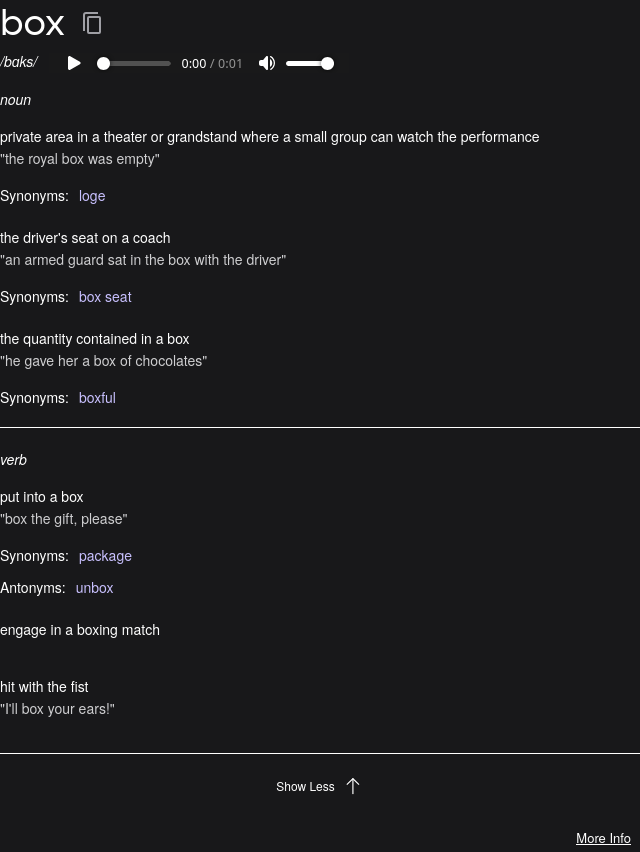
Task: Click the 'verb' part-of-speech label
Action: click(14, 460)
